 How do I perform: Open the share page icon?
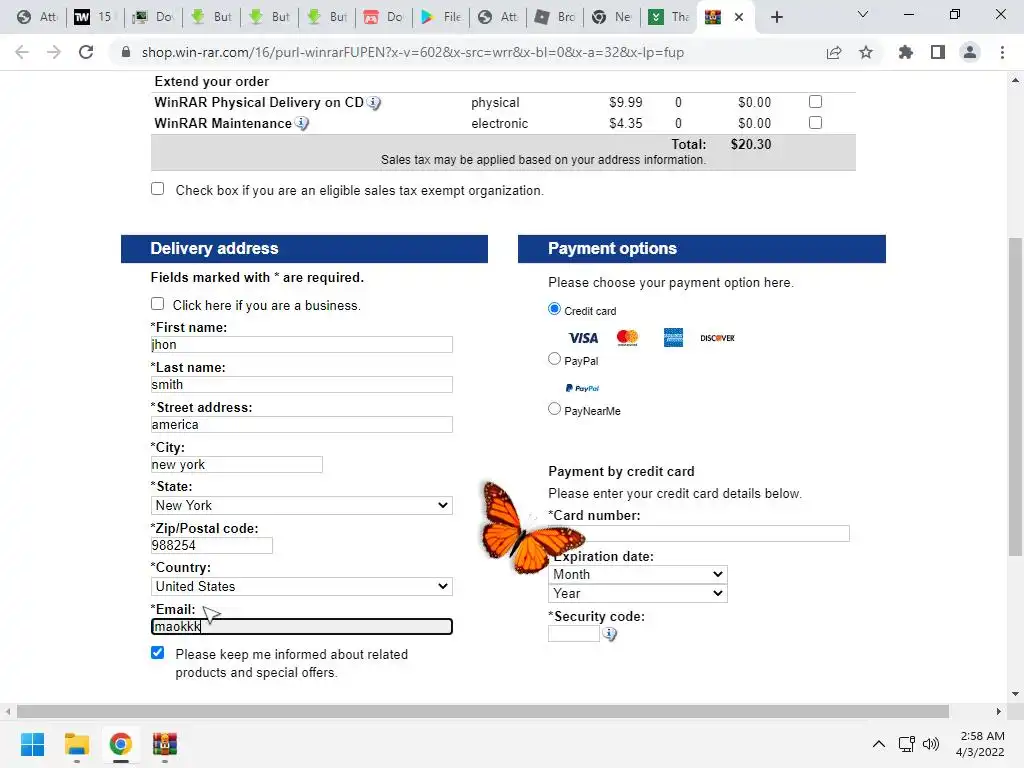pos(834,52)
